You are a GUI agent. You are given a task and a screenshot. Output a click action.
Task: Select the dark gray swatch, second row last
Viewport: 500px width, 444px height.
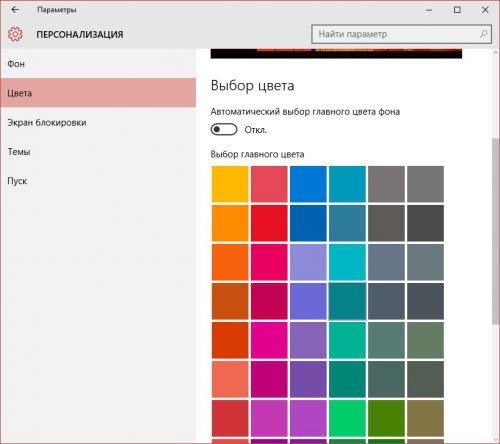pyautogui.click(x=425, y=223)
